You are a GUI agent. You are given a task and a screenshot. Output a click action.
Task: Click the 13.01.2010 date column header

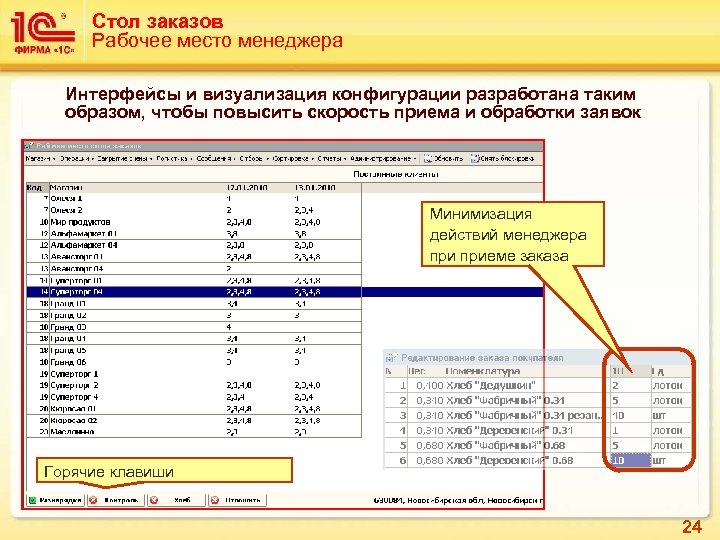pos(315,187)
